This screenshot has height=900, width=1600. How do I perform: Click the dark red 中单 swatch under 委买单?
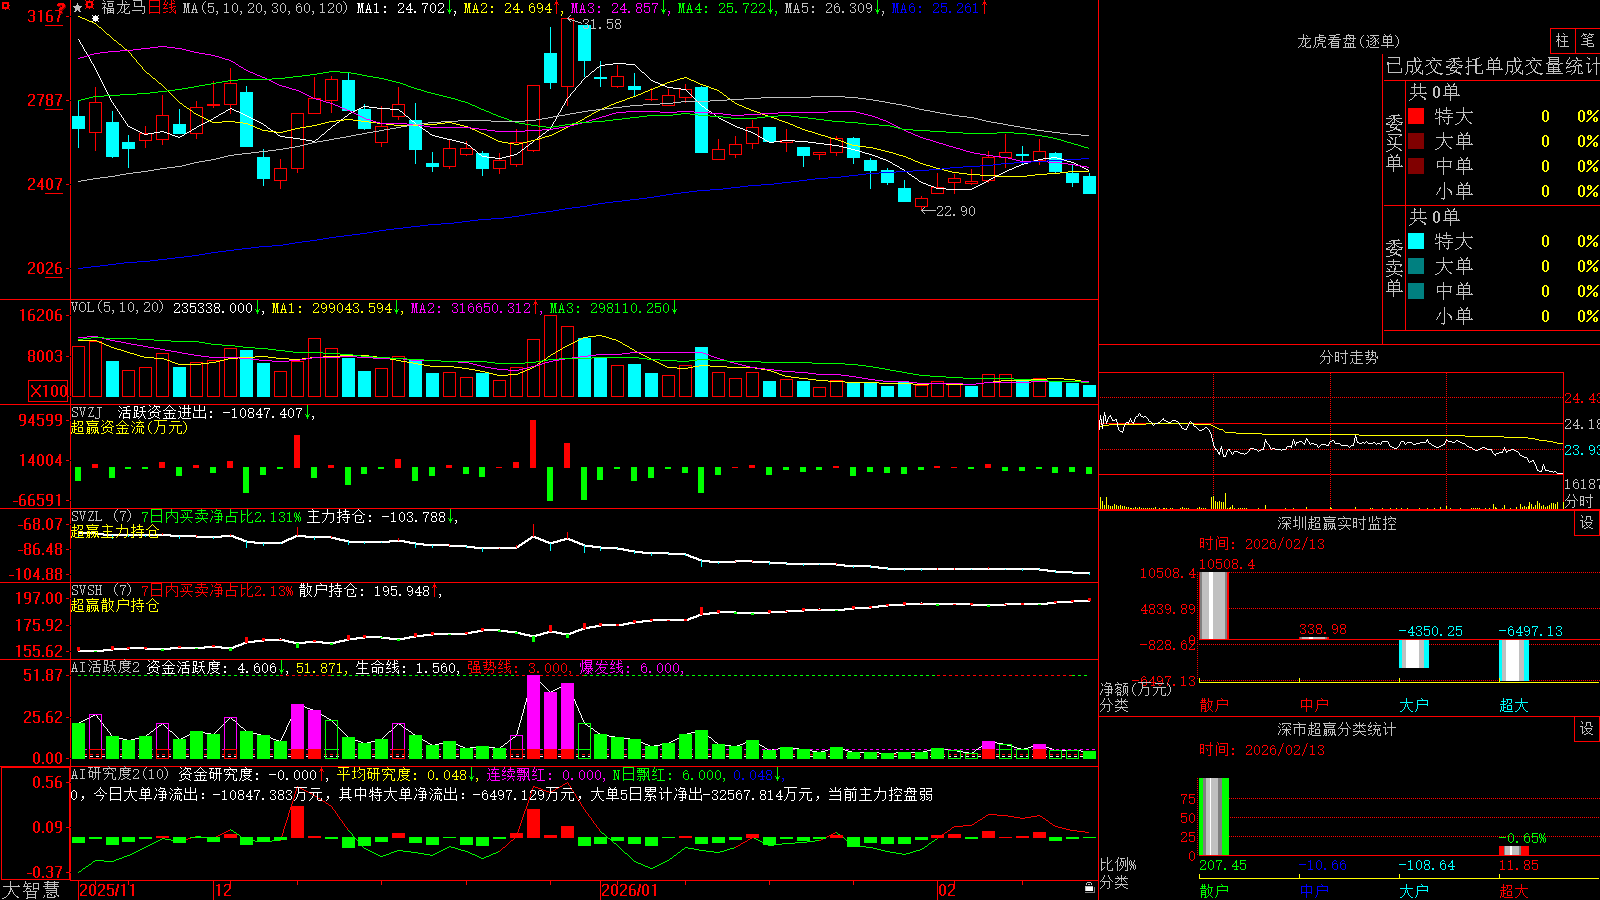click(x=1416, y=166)
